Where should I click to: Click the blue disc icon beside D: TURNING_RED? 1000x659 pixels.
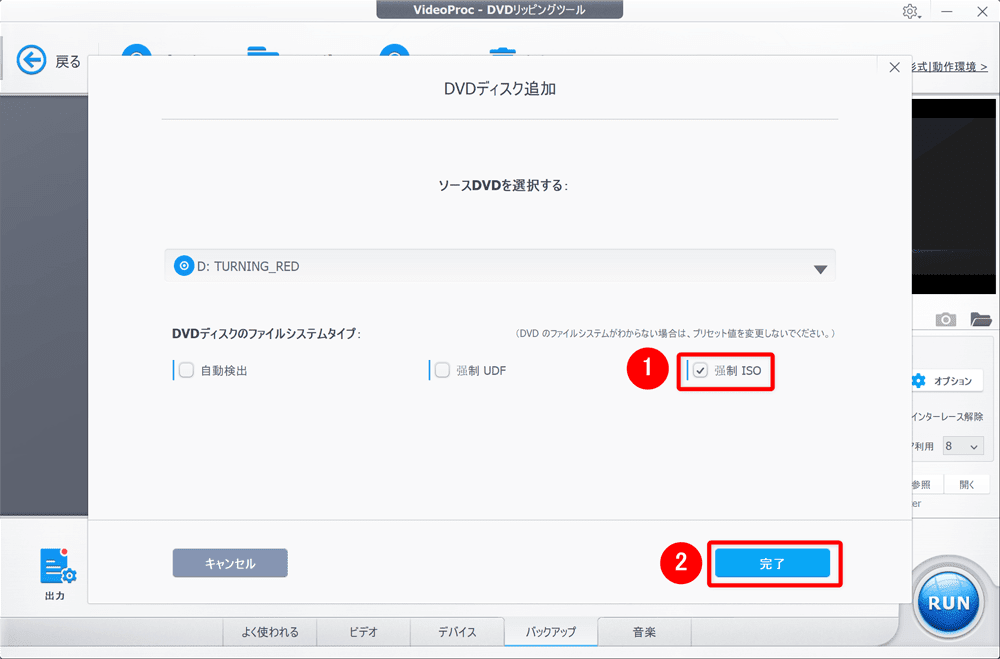(184, 266)
